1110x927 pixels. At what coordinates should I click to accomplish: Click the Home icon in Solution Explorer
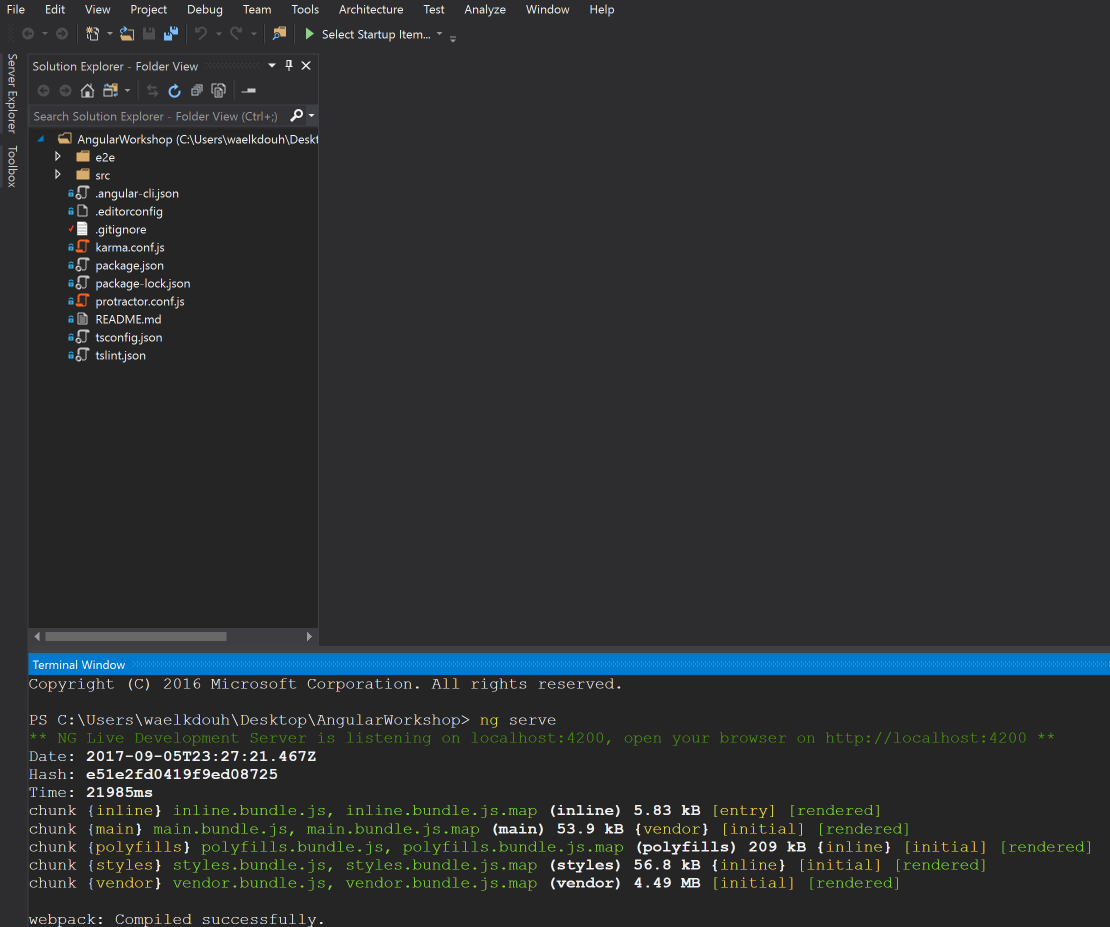87,91
